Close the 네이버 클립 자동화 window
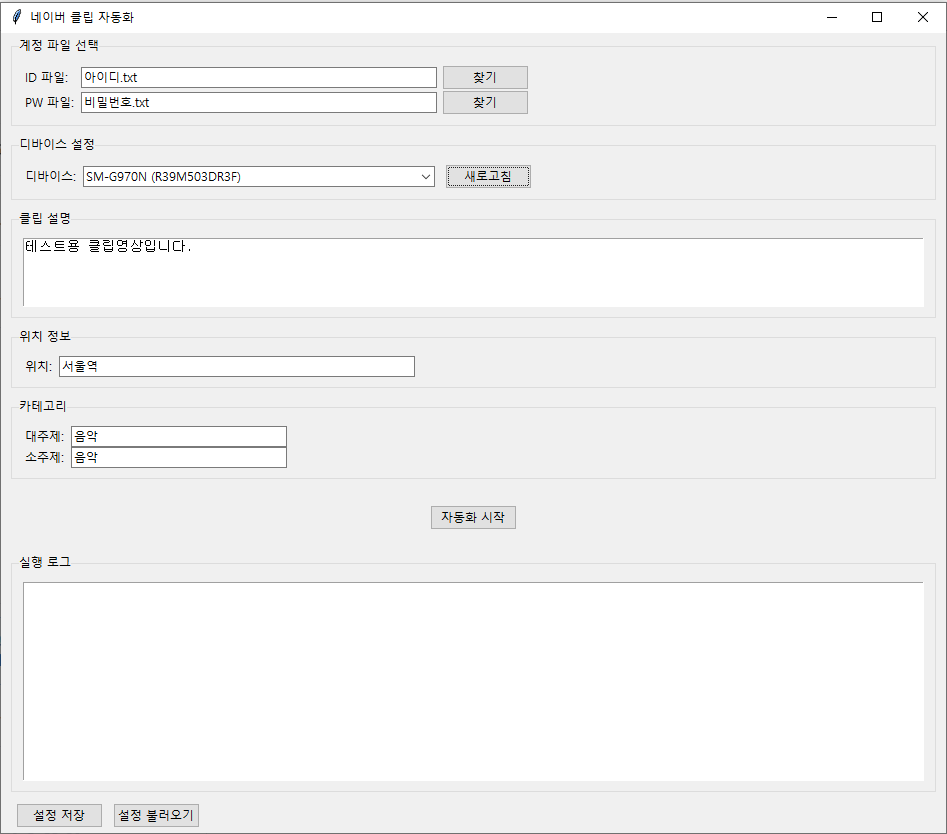The image size is (947, 834). coord(923,17)
